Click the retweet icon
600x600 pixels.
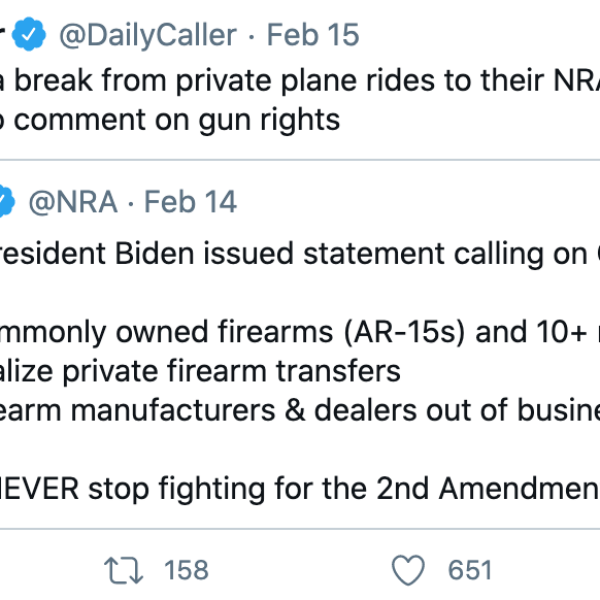124,571
